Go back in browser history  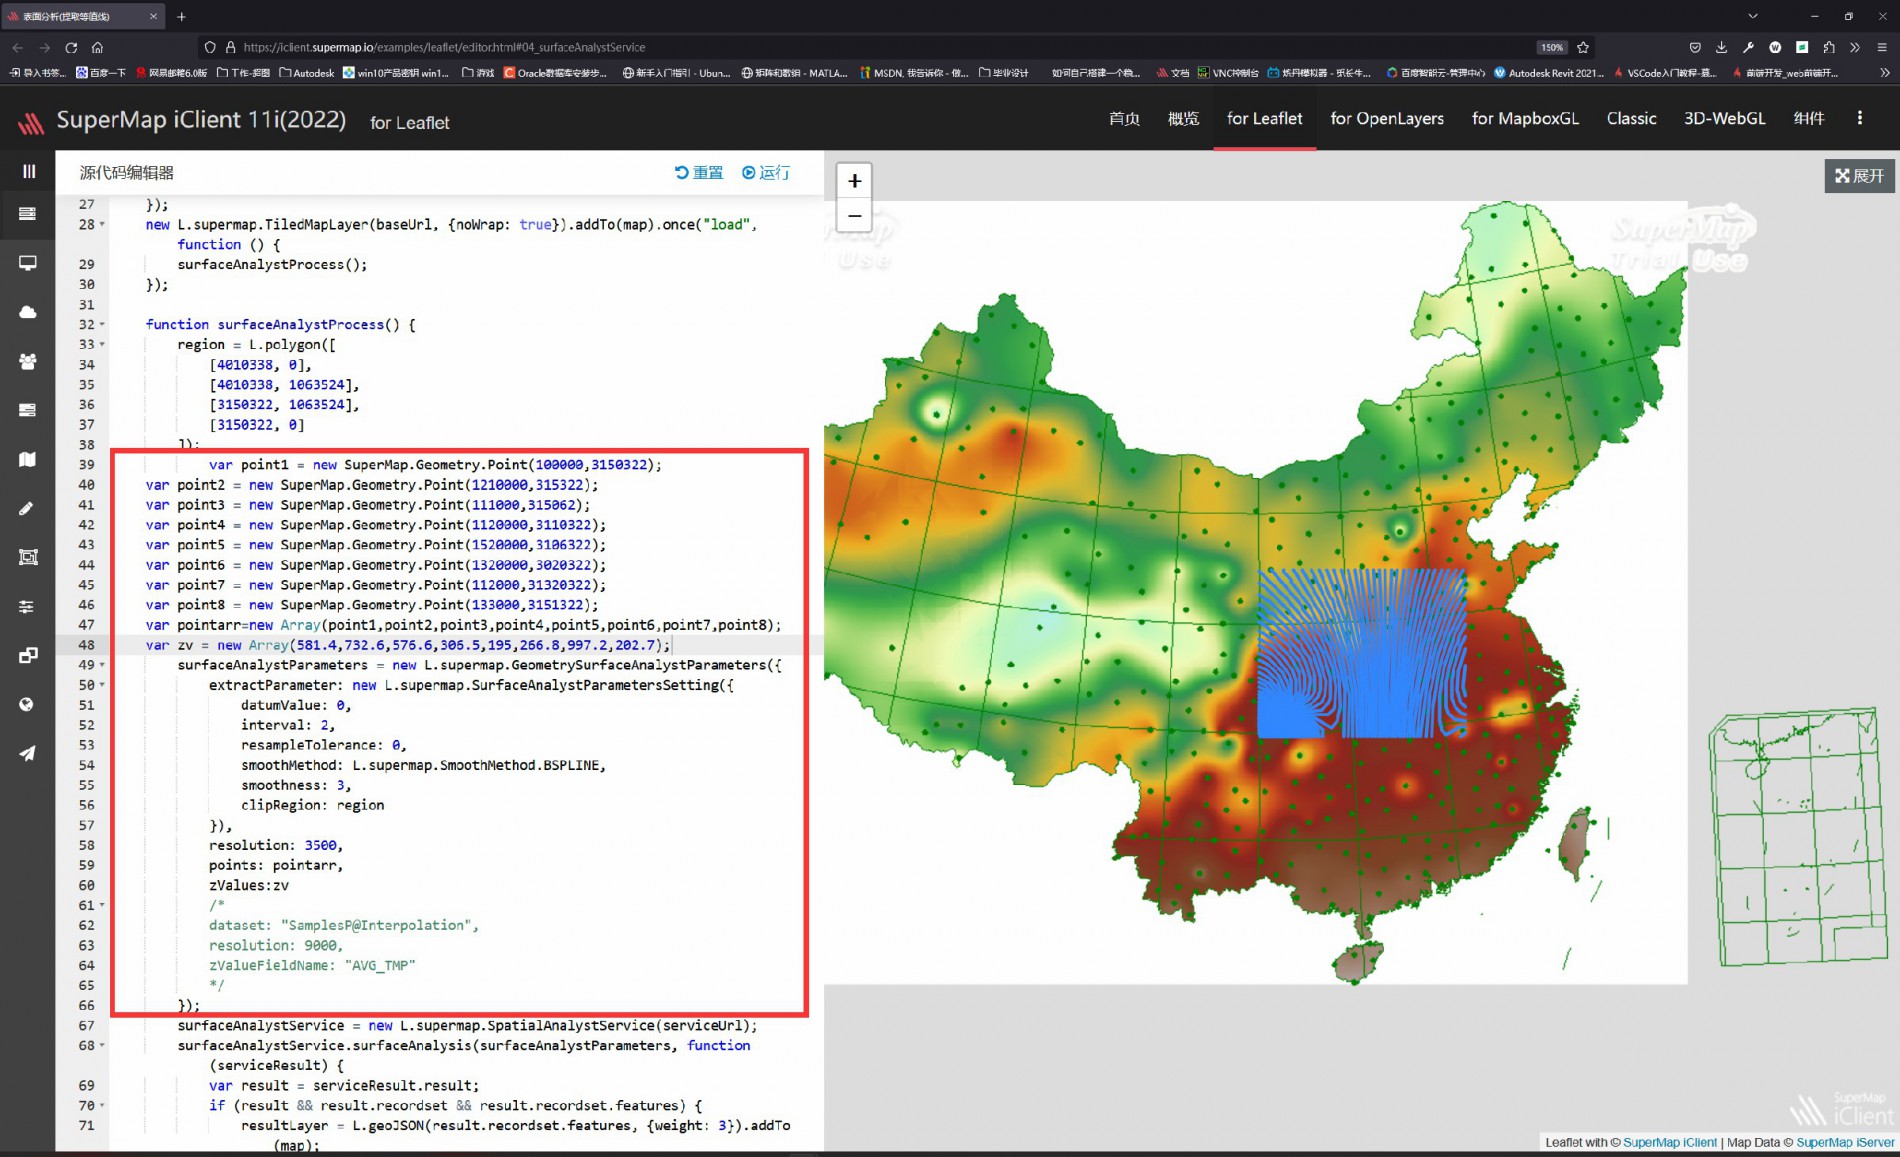click(x=18, y=47)
